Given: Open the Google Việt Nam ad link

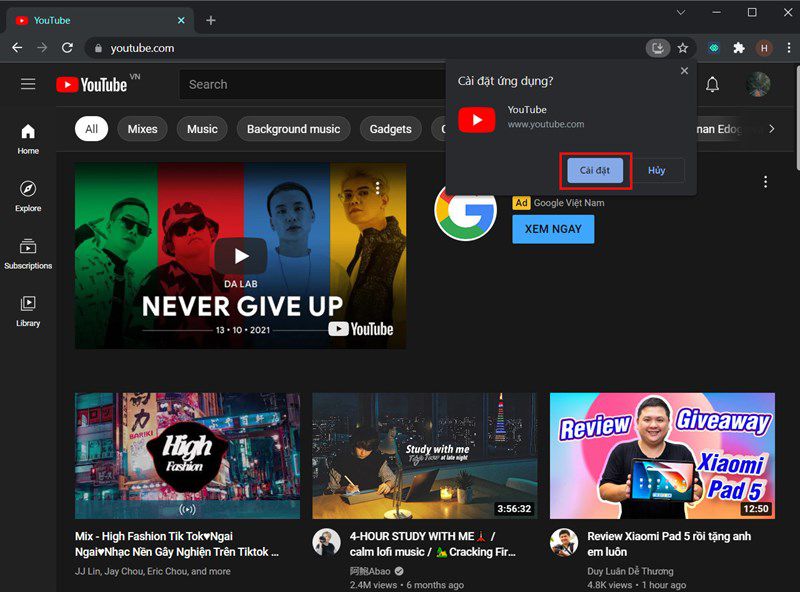Looking at the screenshot, I should (569, 203).
